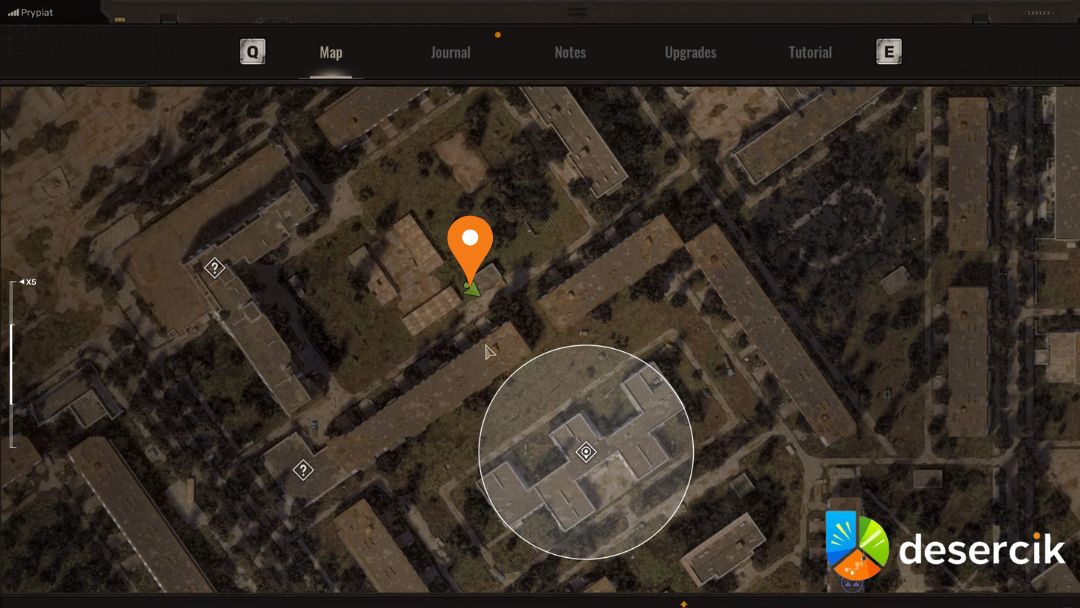Click the map zoom slider bar
The width and height of the screenshot is (1080, 608).
click(x=12, y=365)
